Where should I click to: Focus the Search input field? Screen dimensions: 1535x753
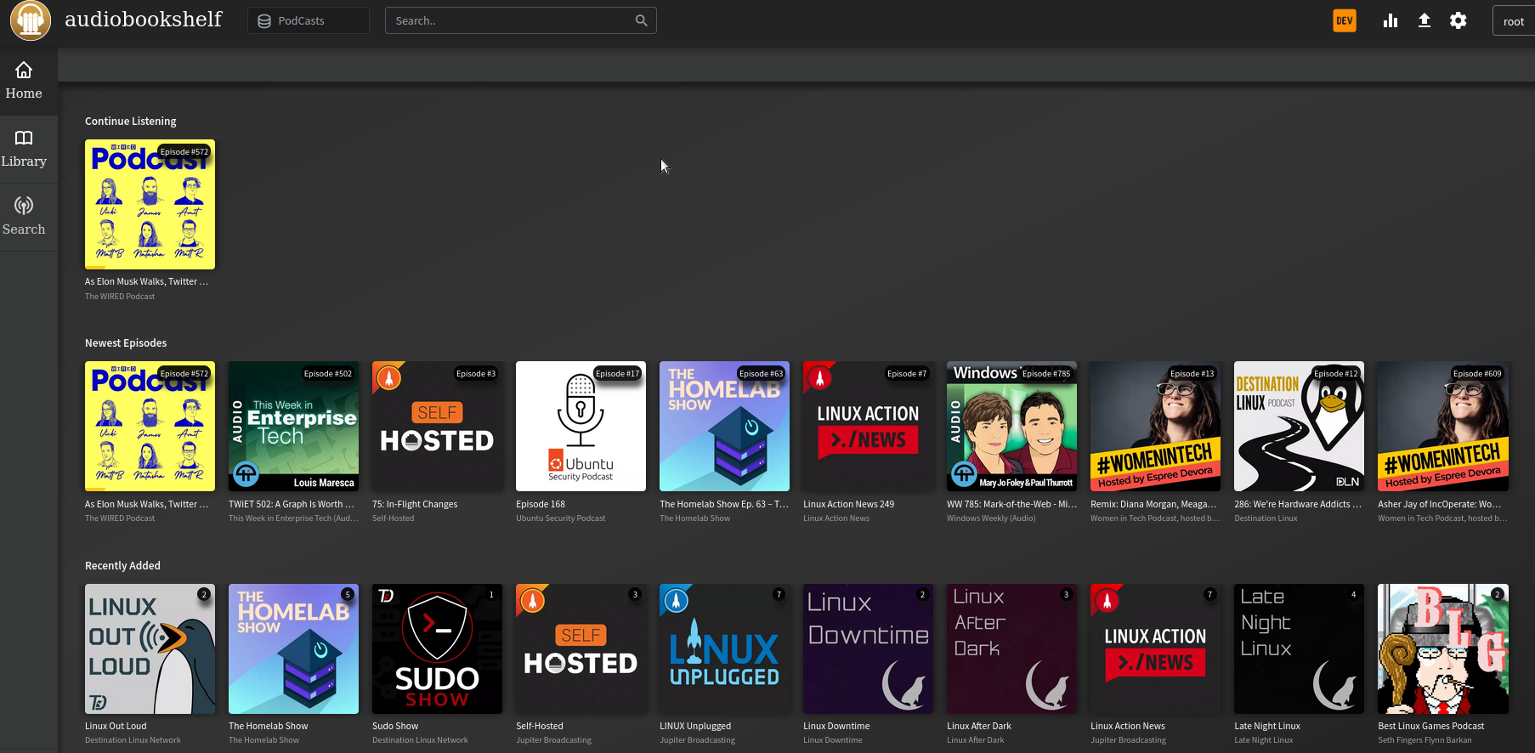[x=520, y=20]
